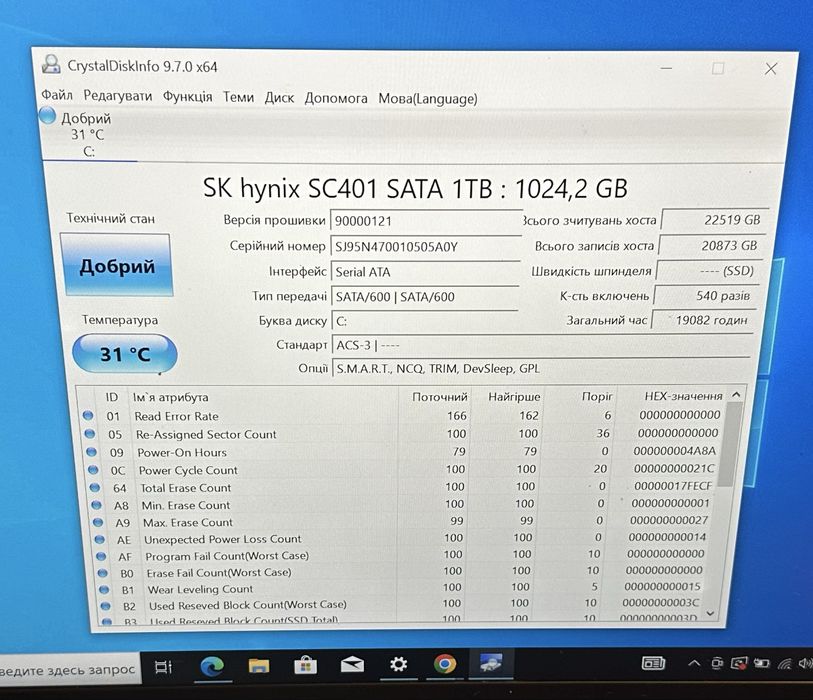This screenshot has height=700, width=813.
Task: Click the CrystalDiskInfo title bar icon
Action: point(51,65)
